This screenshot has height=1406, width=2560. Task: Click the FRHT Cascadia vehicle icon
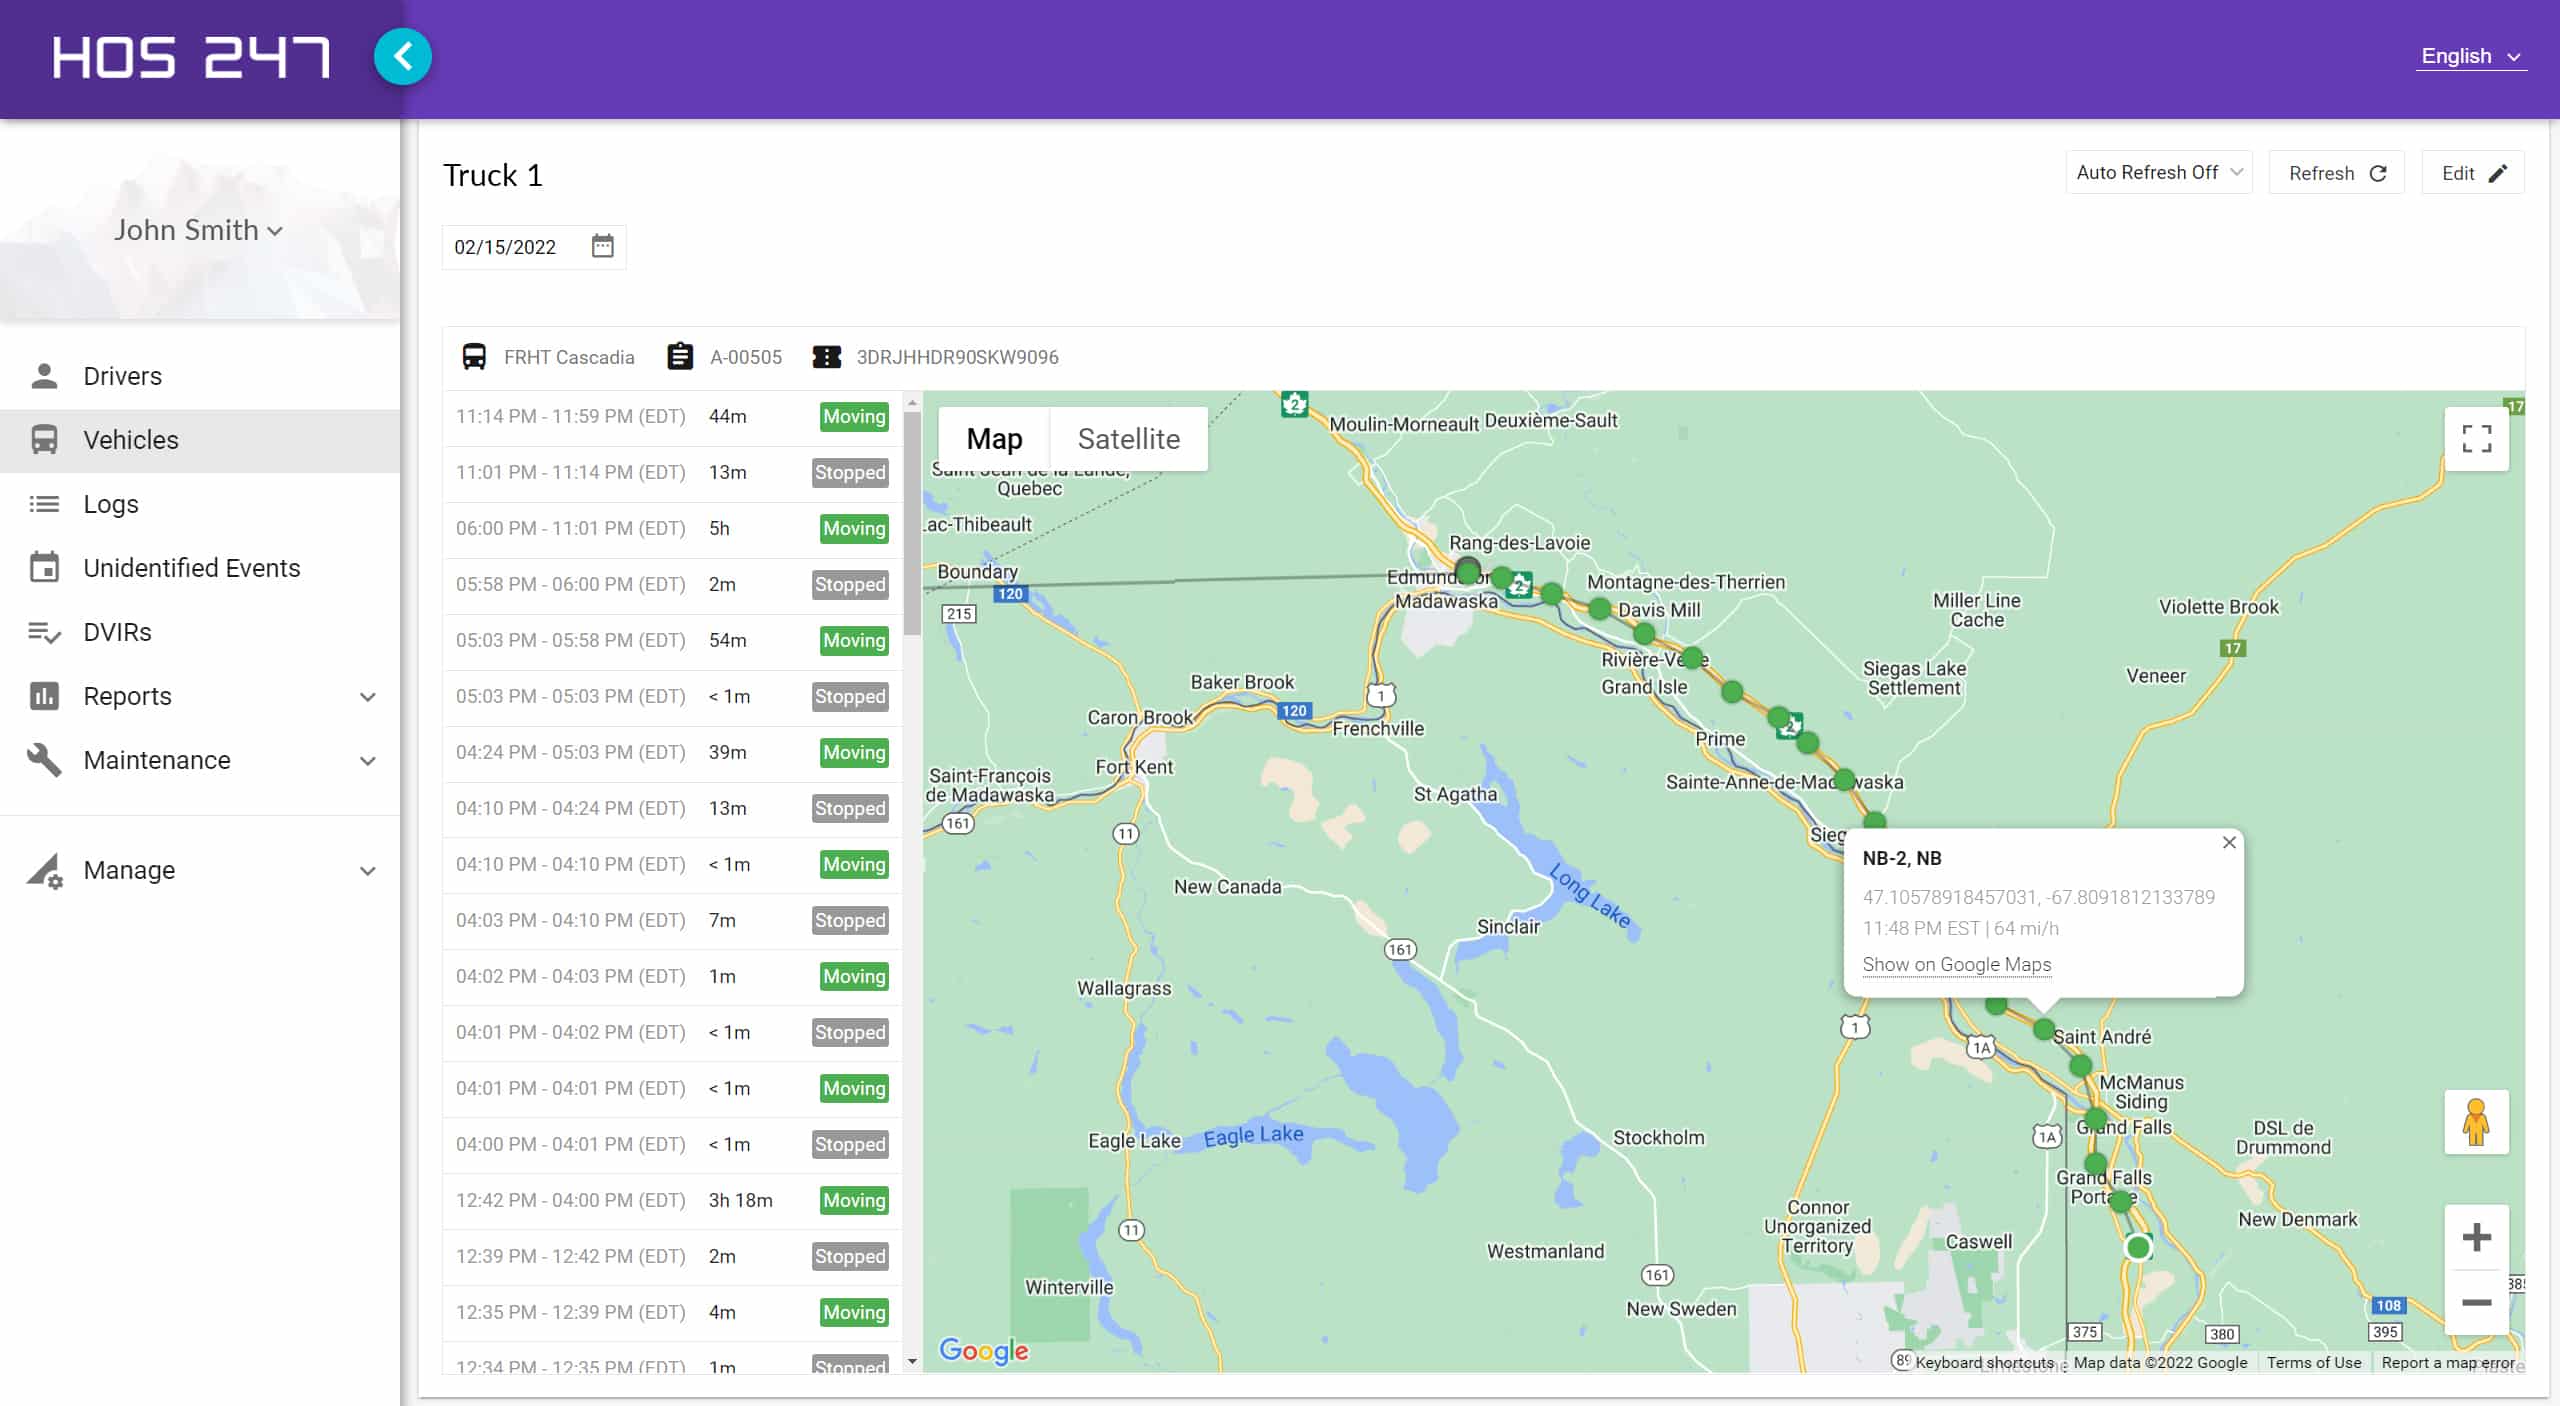[474, 357]
